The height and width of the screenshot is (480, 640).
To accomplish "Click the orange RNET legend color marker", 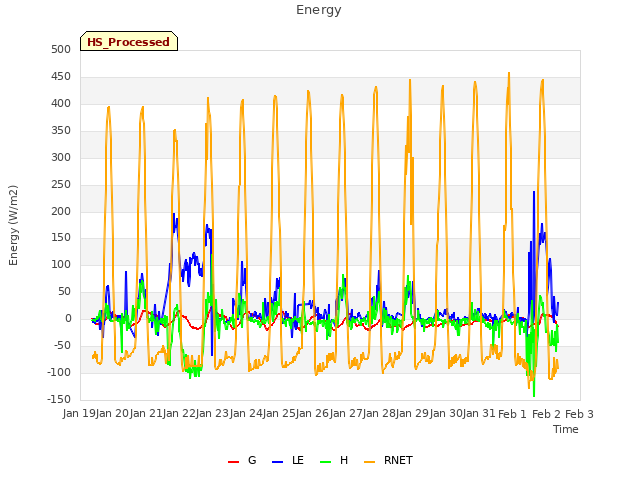I will (369, 462).
